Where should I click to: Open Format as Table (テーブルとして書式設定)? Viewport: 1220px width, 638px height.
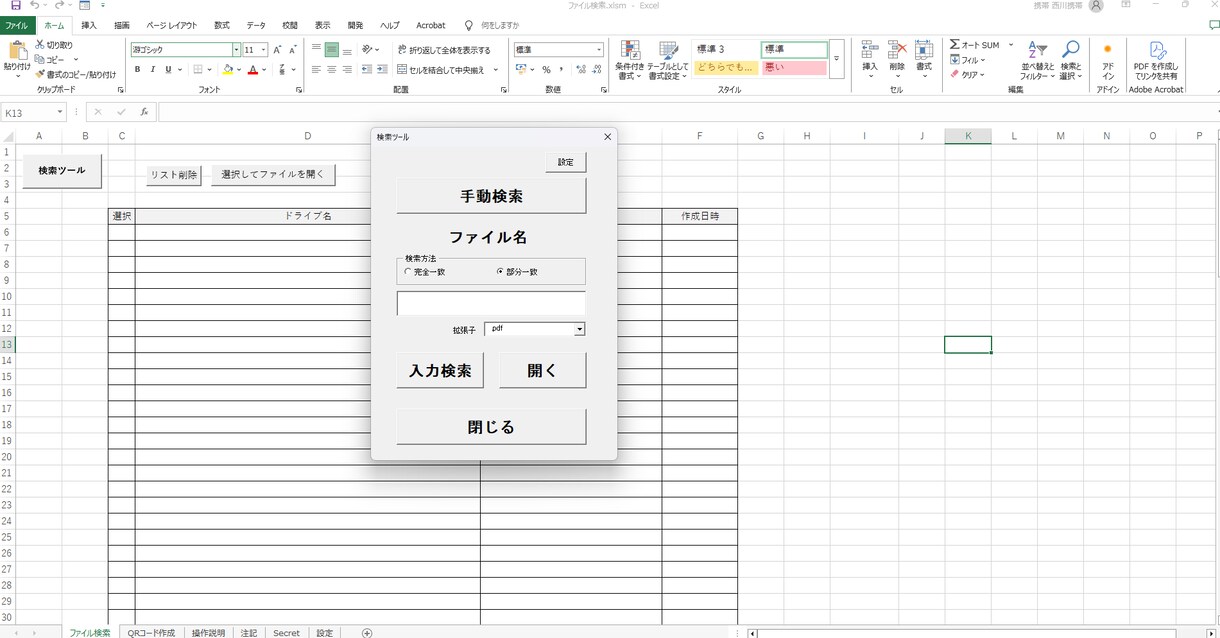coord(668,60)
